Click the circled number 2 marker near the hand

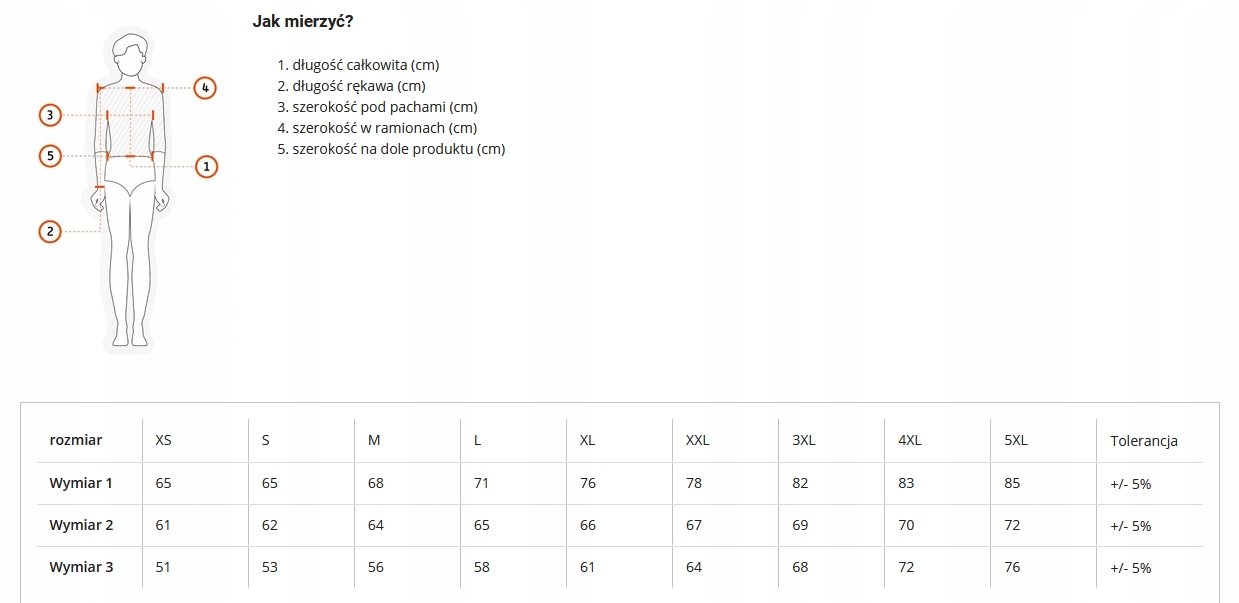50,232
